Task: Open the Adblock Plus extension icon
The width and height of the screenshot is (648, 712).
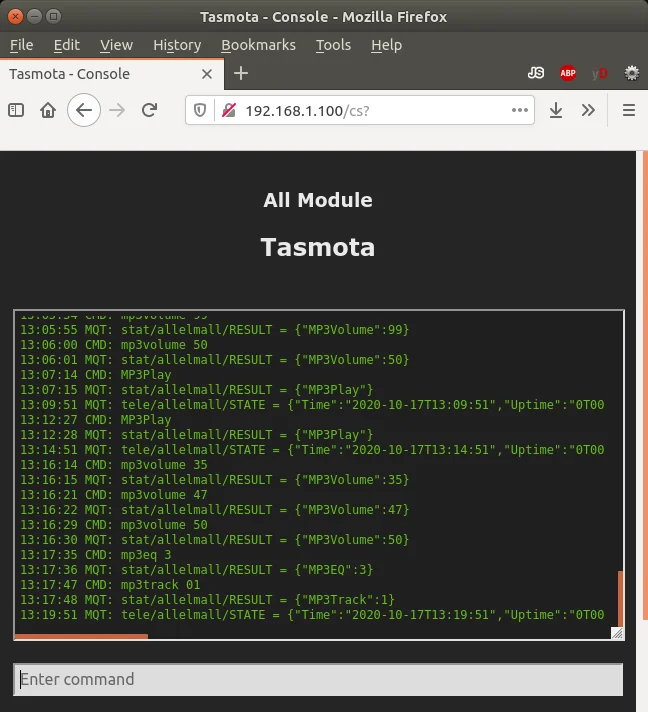Action: [x=568, y=73]
